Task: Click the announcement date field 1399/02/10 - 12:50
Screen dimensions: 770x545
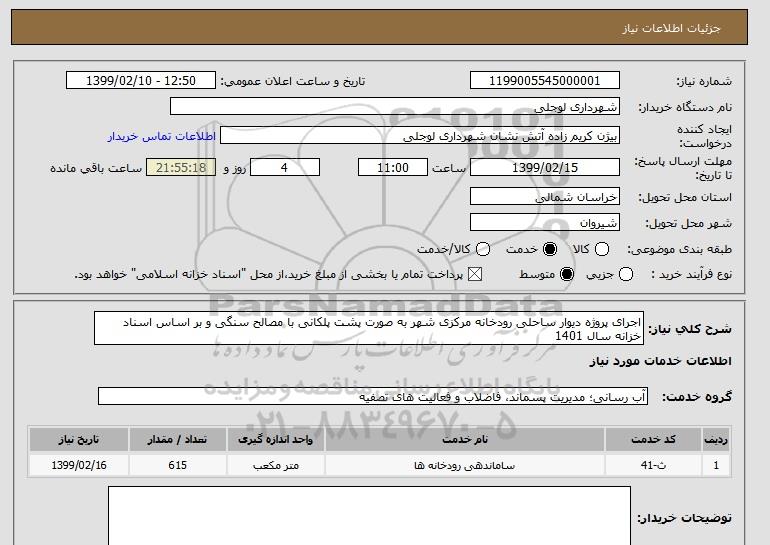Action: click(x=140, y=81)
